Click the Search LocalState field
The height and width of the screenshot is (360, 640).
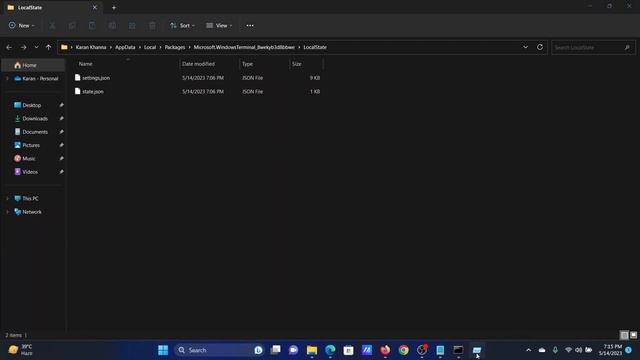pos(593,48)
